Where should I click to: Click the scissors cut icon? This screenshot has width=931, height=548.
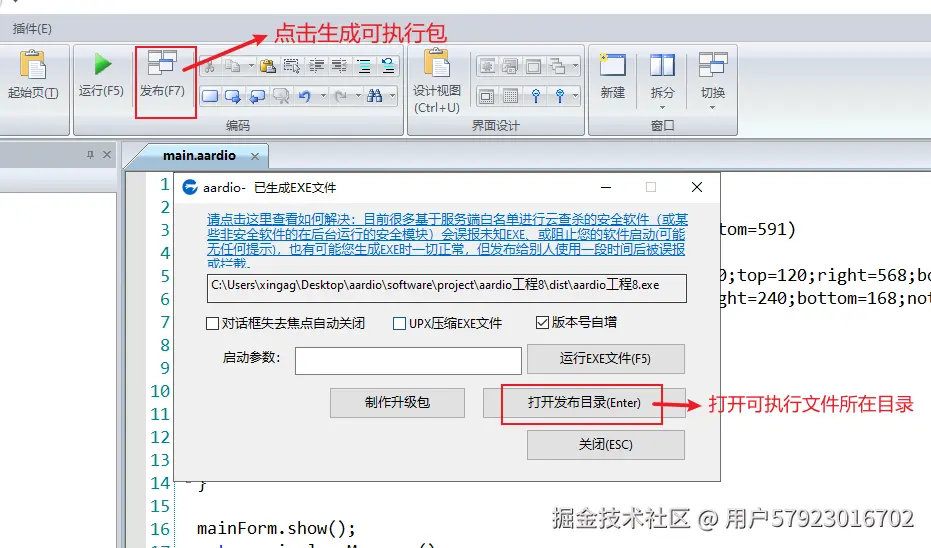209,66
